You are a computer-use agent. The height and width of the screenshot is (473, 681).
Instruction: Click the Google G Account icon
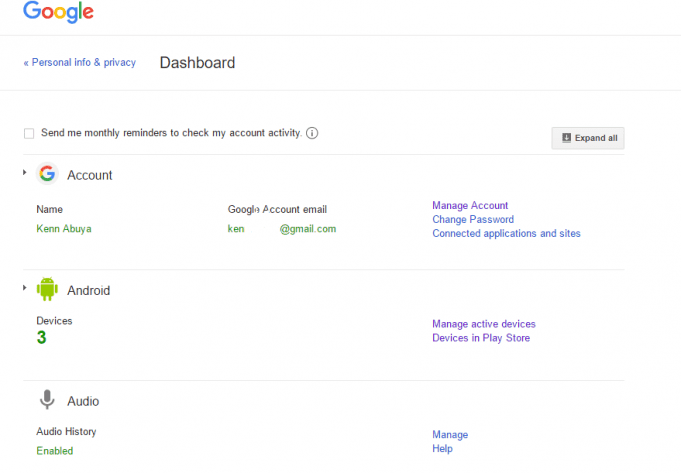point(47,174)
